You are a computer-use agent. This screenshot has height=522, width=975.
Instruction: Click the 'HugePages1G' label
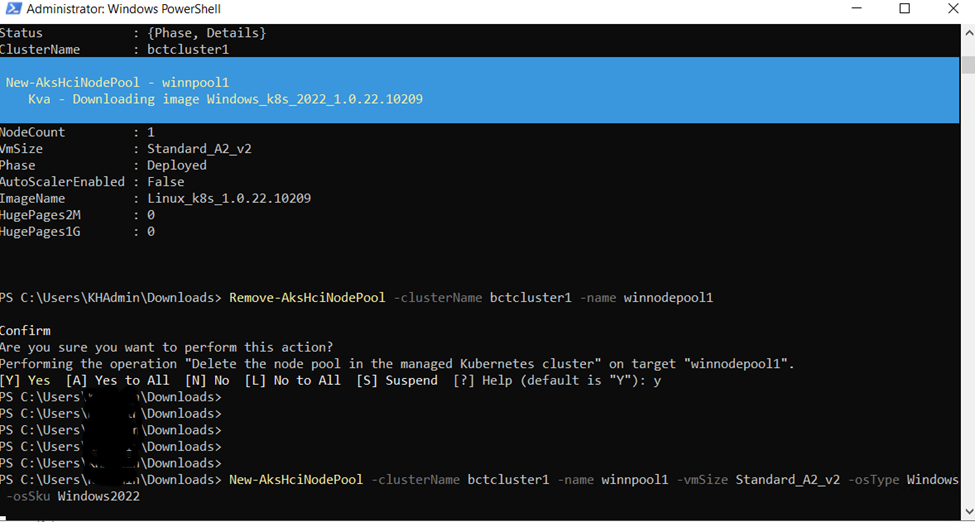pos(40,232)
